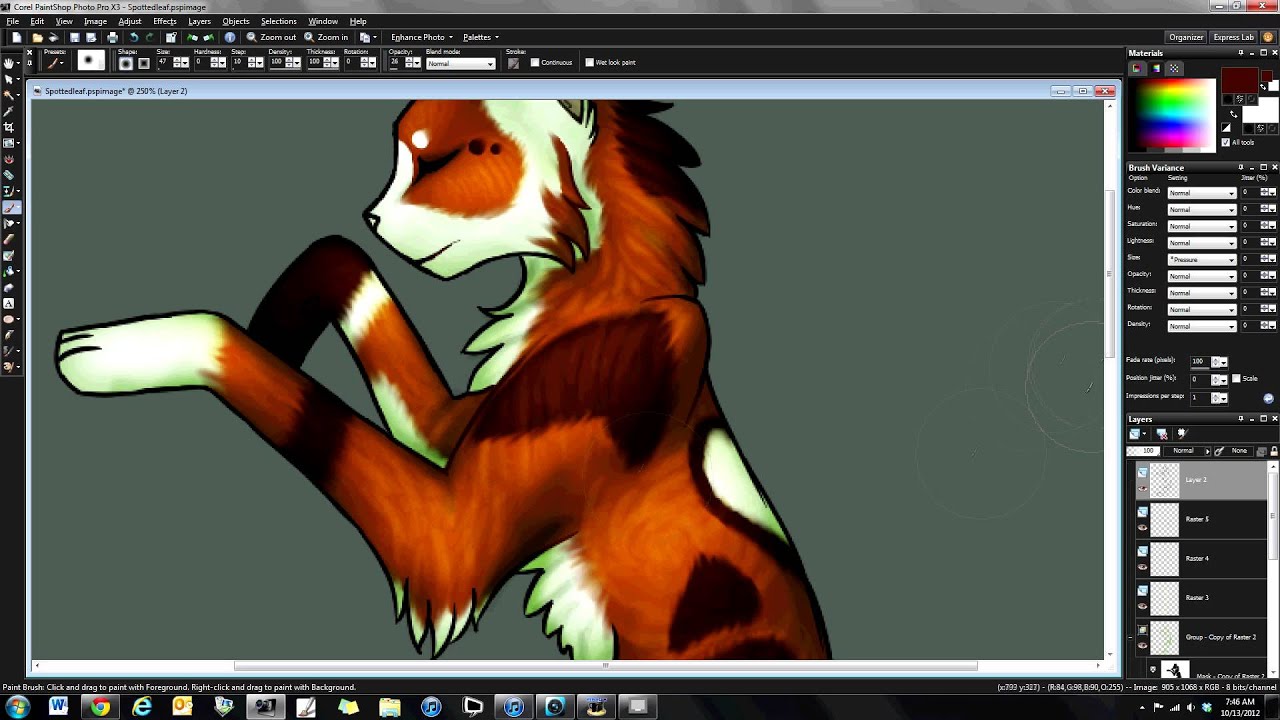Click the Open file folder icon
Image resolution: width=1280 pixels, height=720 pixels.
pyautogui.click(x=37, y=38)
